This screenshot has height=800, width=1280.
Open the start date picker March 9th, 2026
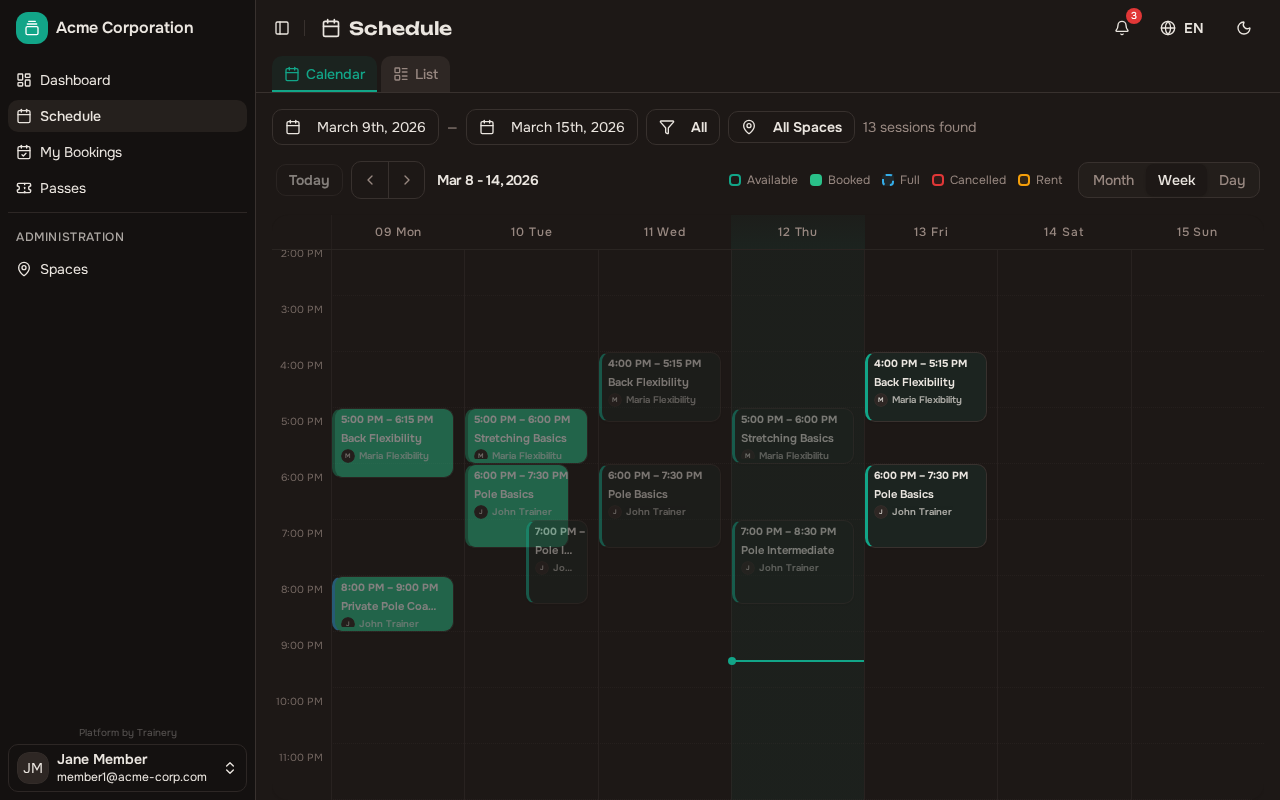pyautogui.click(x=355, y=127)
